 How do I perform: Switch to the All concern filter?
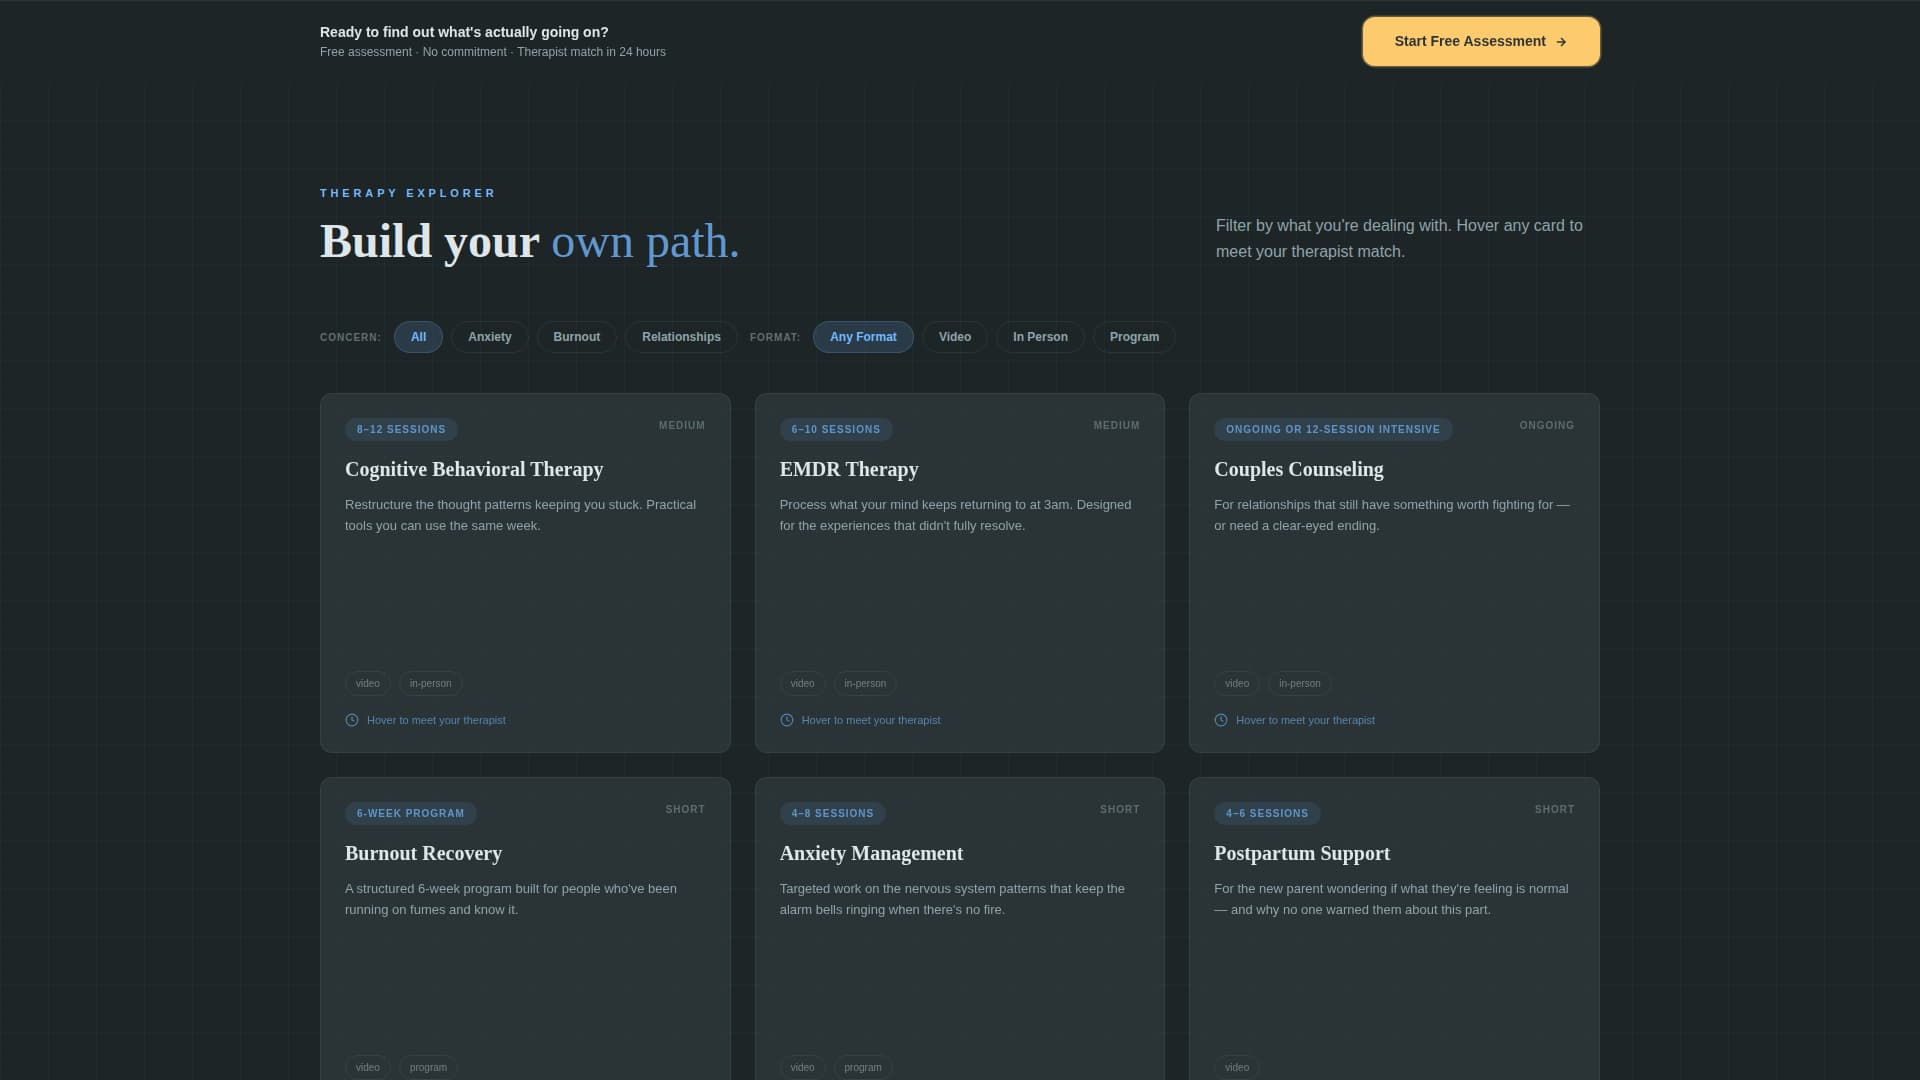(418, 337)
